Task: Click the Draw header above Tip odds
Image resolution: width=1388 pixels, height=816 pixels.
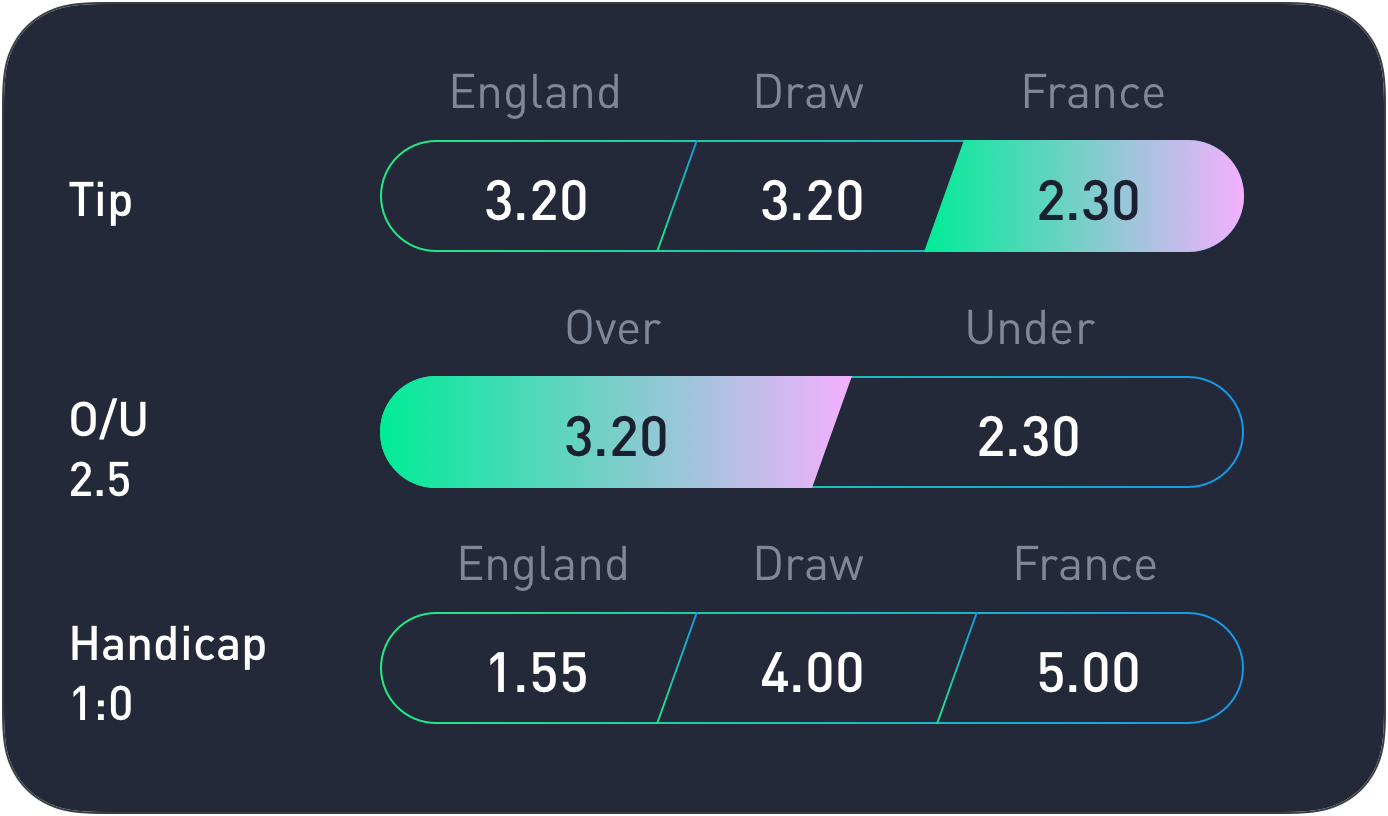Action: click(808, 93)
